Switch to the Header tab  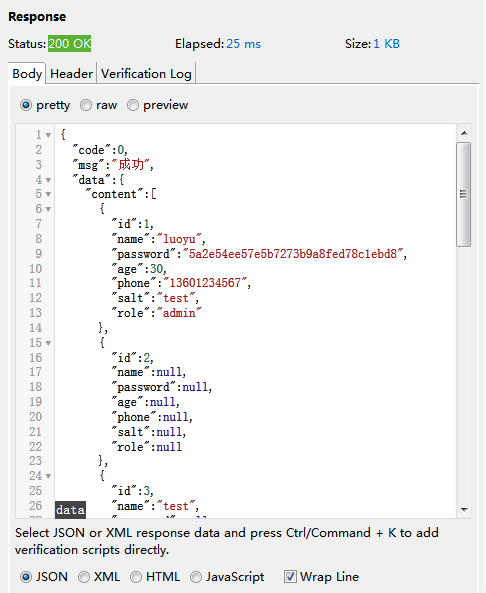(71, 74)
